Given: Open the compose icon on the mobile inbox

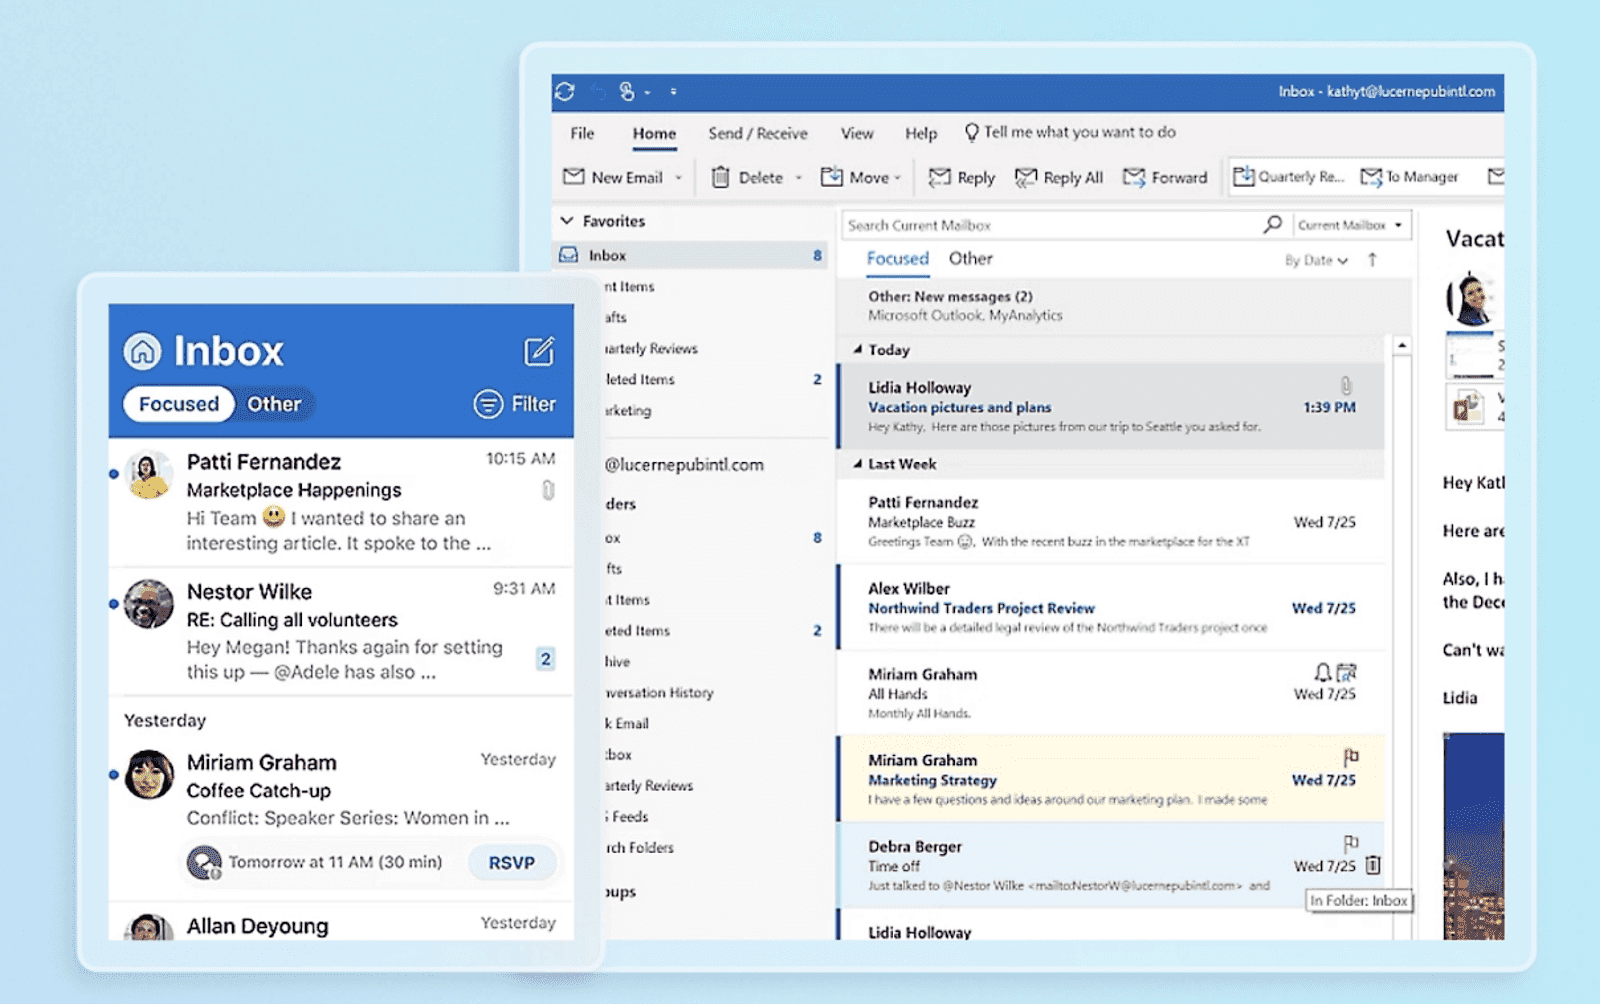Looking at the screenshot, I should [x=538, y=352].
